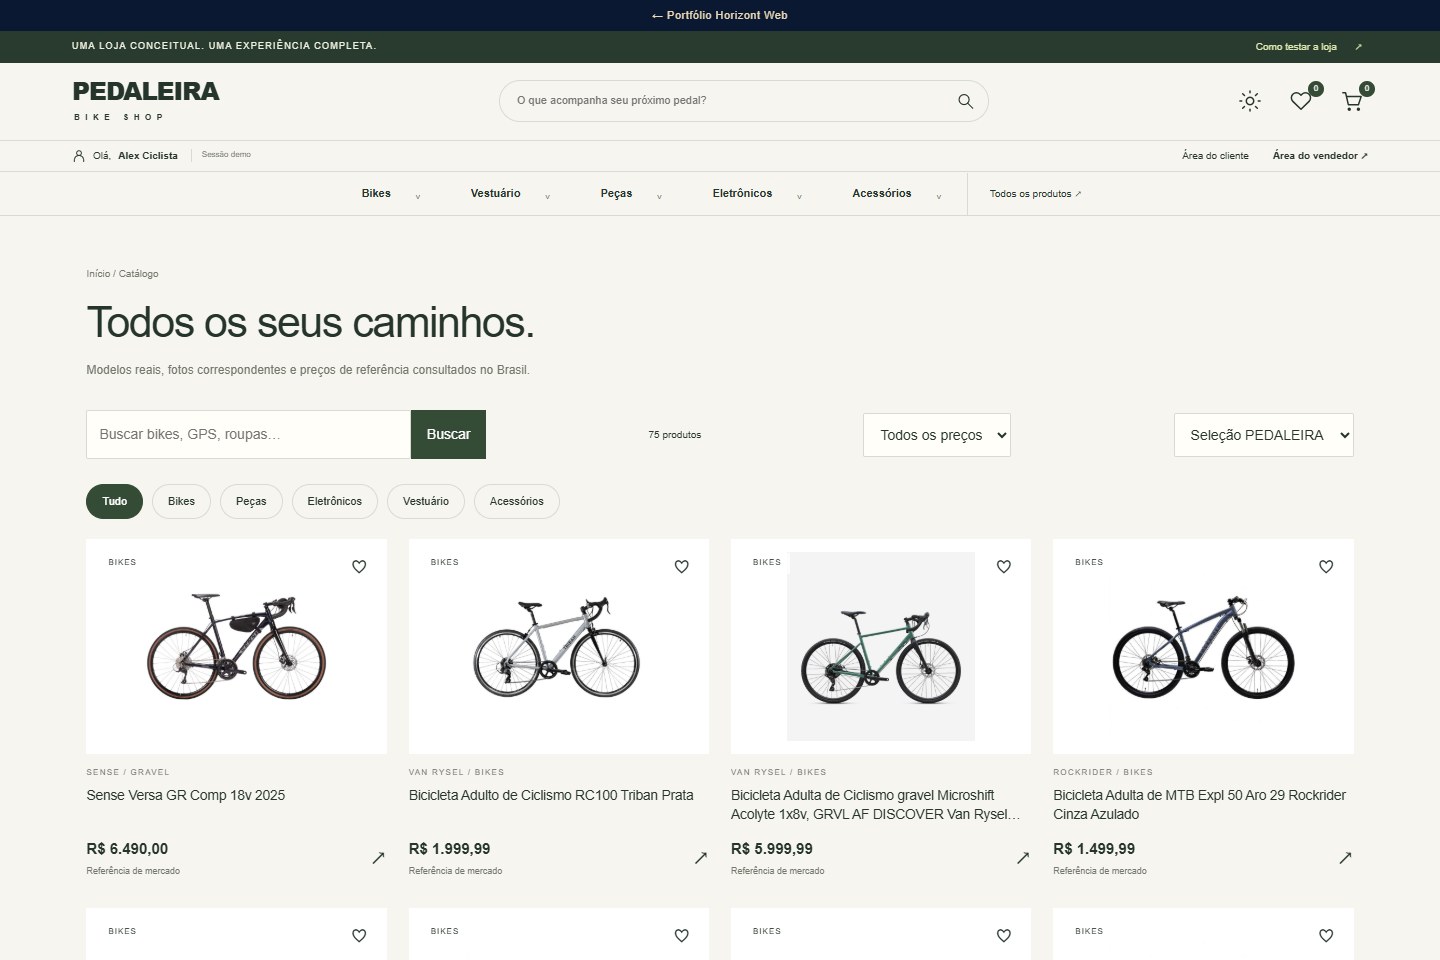Screen dimensions: 1440x960
Task: Favorite the RC100 Triban Prata bike
Action: [681, 567]
